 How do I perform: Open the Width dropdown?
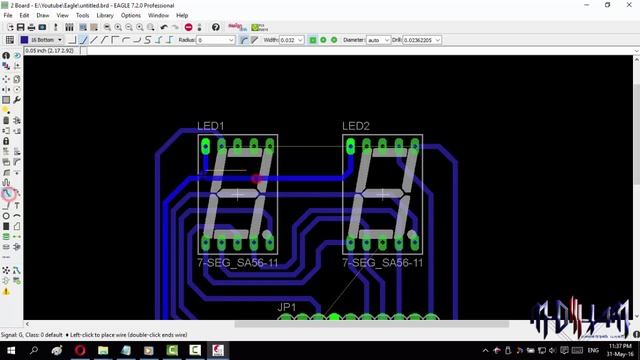pos(300,40)
